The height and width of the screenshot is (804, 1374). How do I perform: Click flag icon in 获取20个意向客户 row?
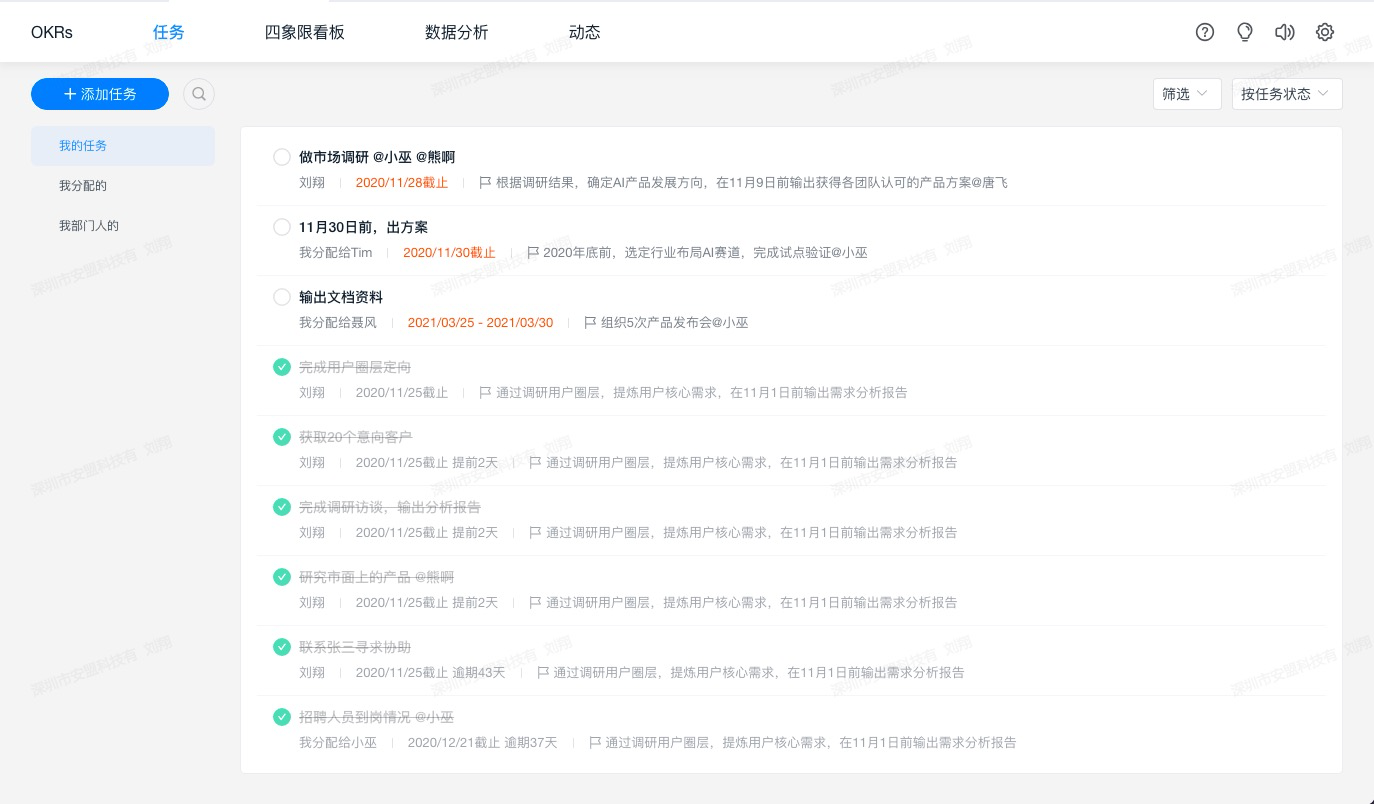click(535, 463)
